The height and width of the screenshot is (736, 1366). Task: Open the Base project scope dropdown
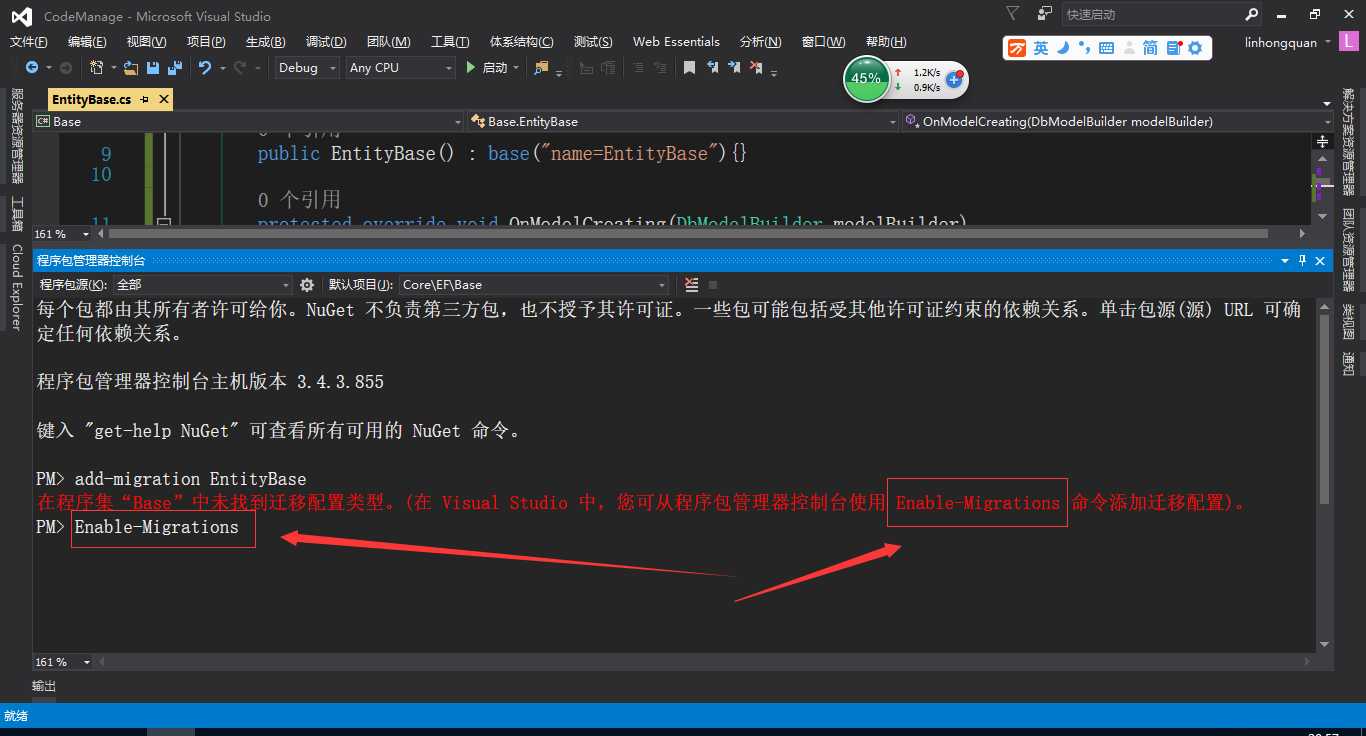pos(248,121)
